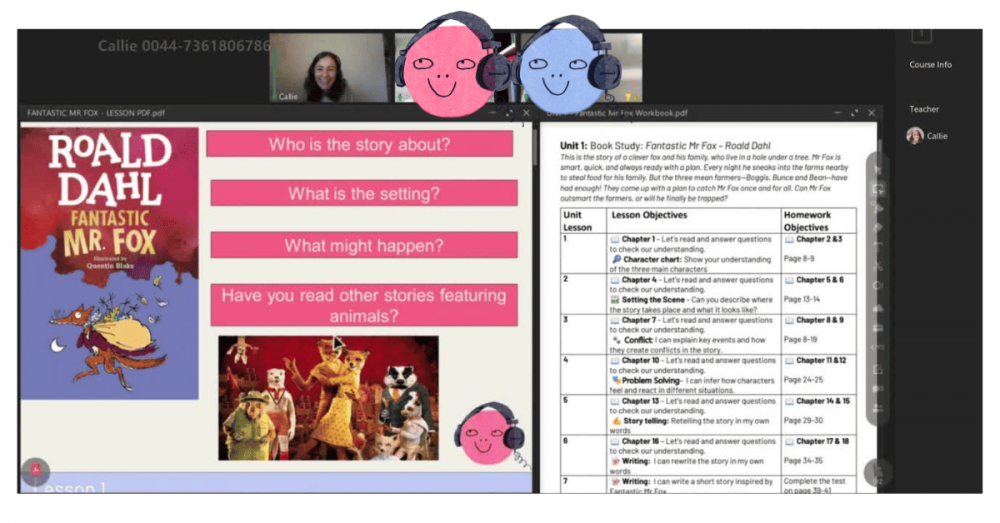Select the scissors tool

pyautogui.click(x=878, y=266)
